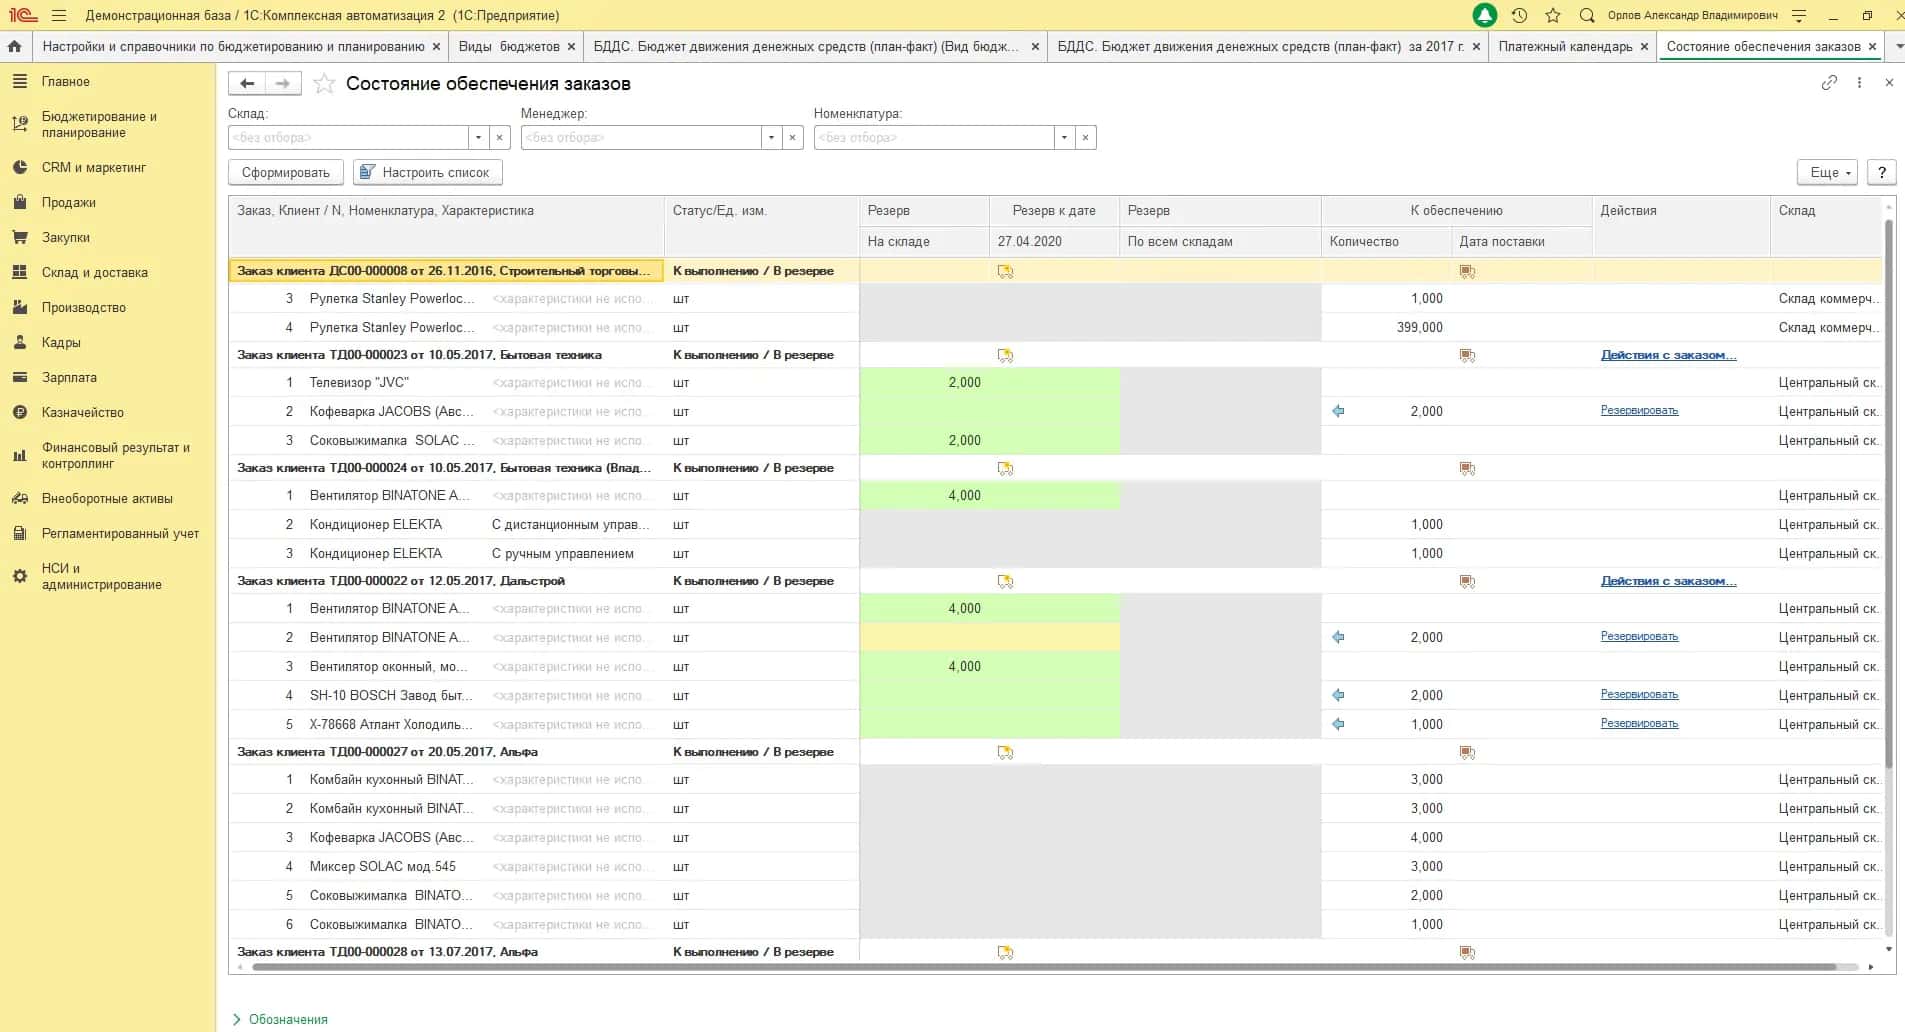Click the get link icon
Screen dimensions: 1905x1032
click(x=1829, y=83)
